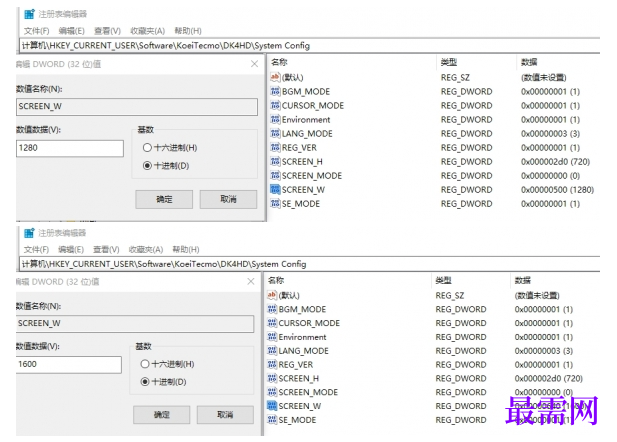Click SCREEN_MODE value icon in lower registry window

(272, 392)
